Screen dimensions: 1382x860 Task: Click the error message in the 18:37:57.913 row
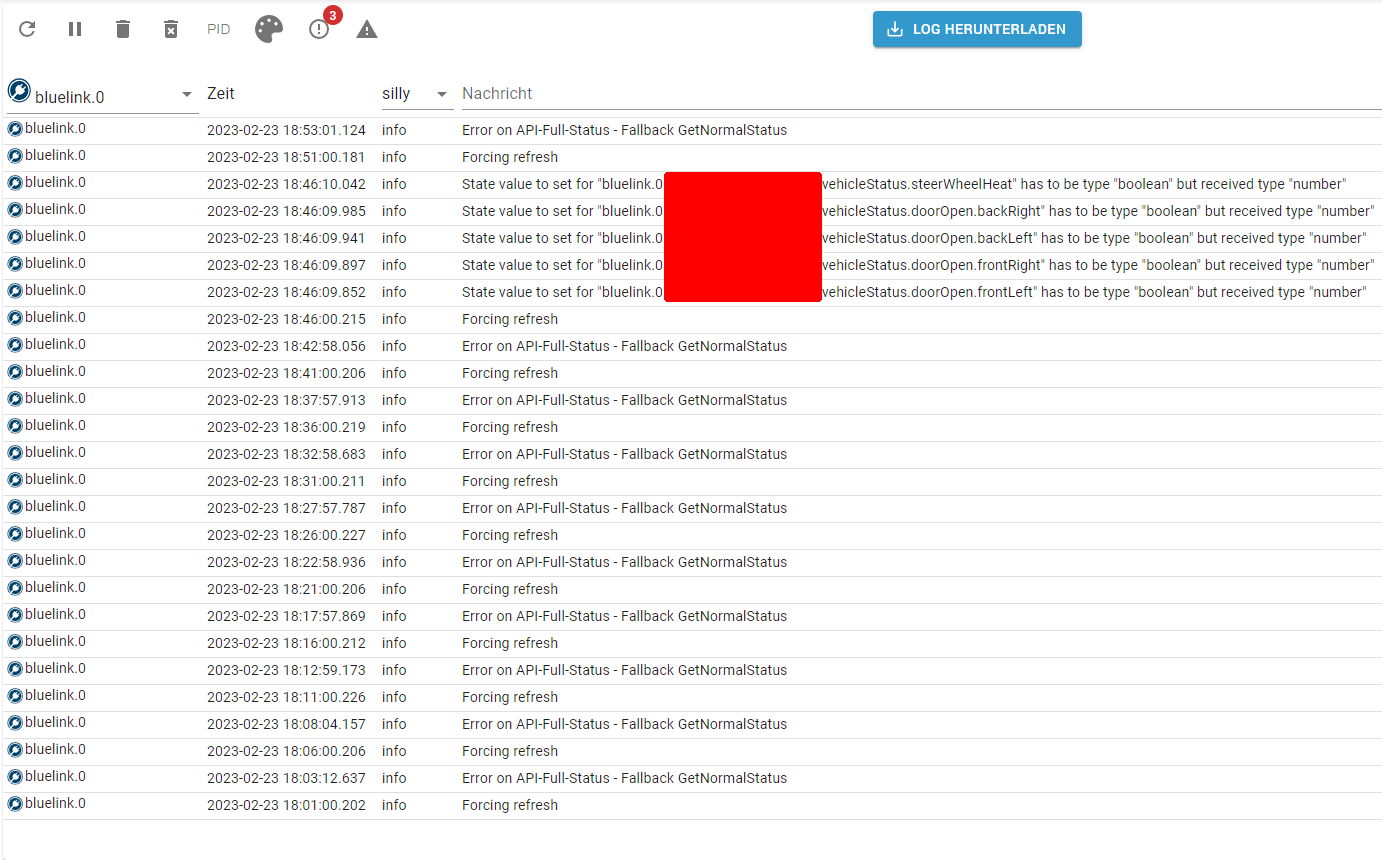point(624,400)
